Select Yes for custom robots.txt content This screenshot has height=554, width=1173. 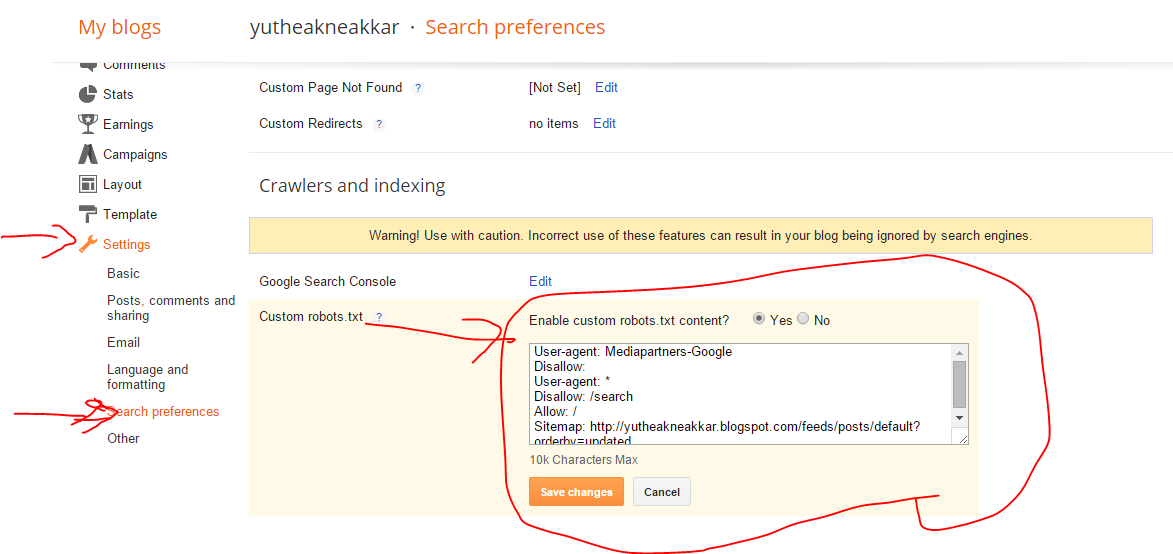(759, 319)
